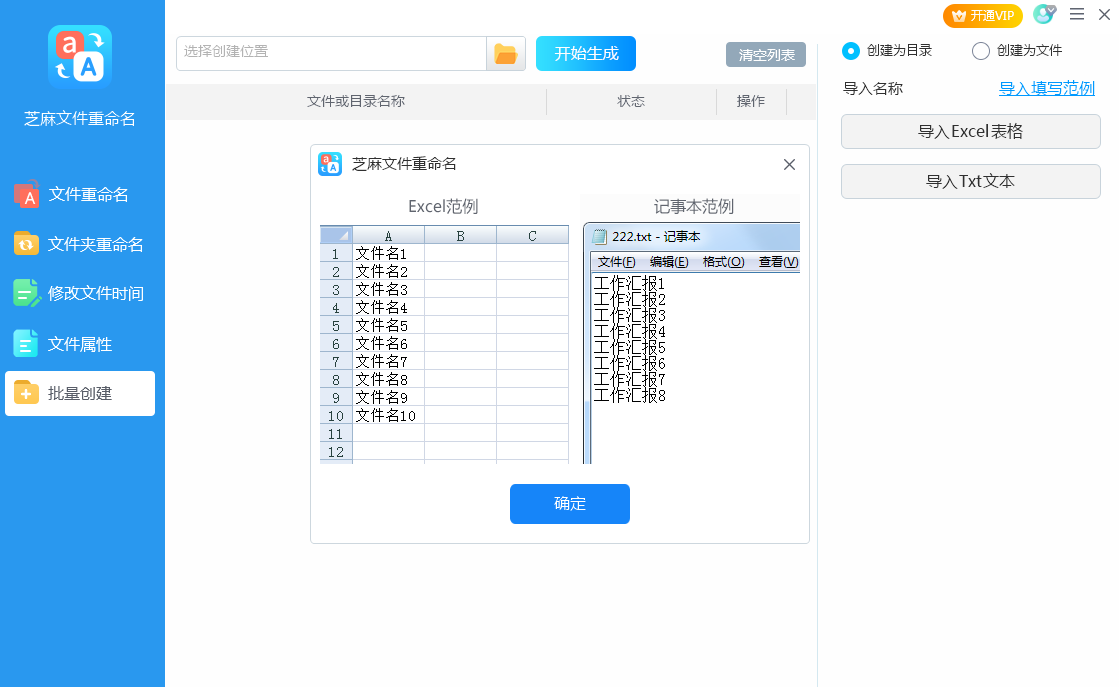Click 导入Txt文本 import button
1119x687 pixels.
(x=970, y=181)
